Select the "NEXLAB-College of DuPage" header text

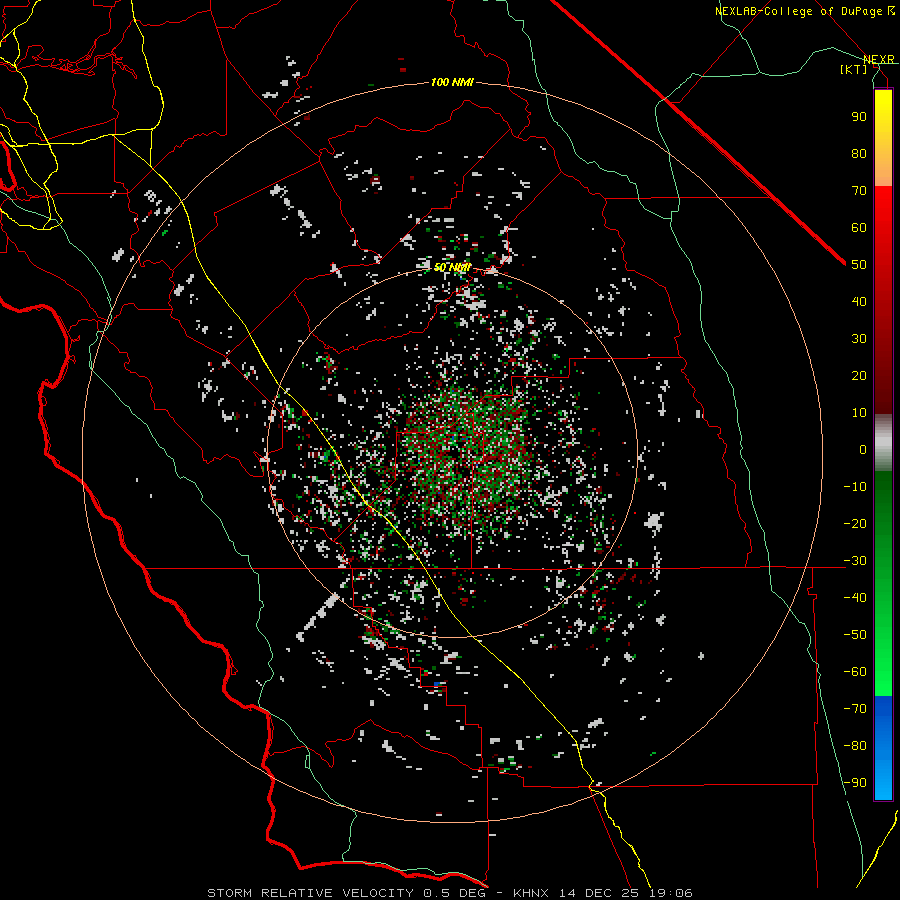[800, 11]
